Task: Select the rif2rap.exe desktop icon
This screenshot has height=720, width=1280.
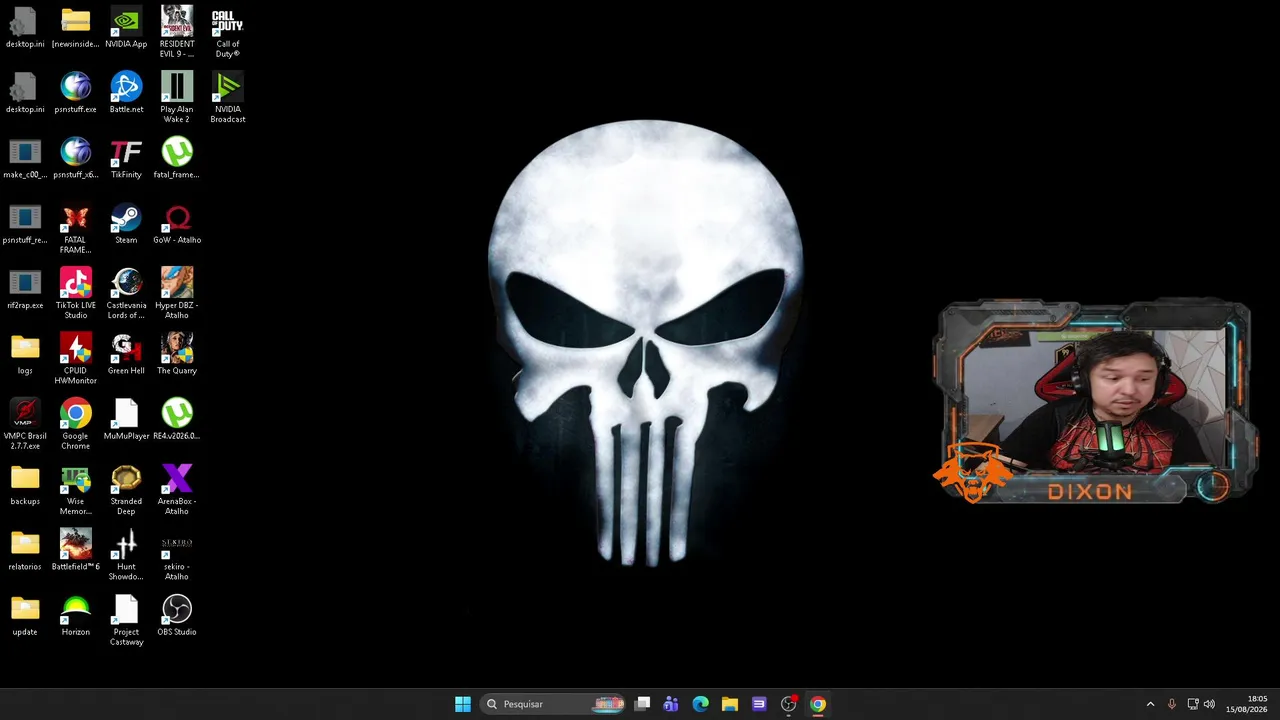Action: coord(25,289)
